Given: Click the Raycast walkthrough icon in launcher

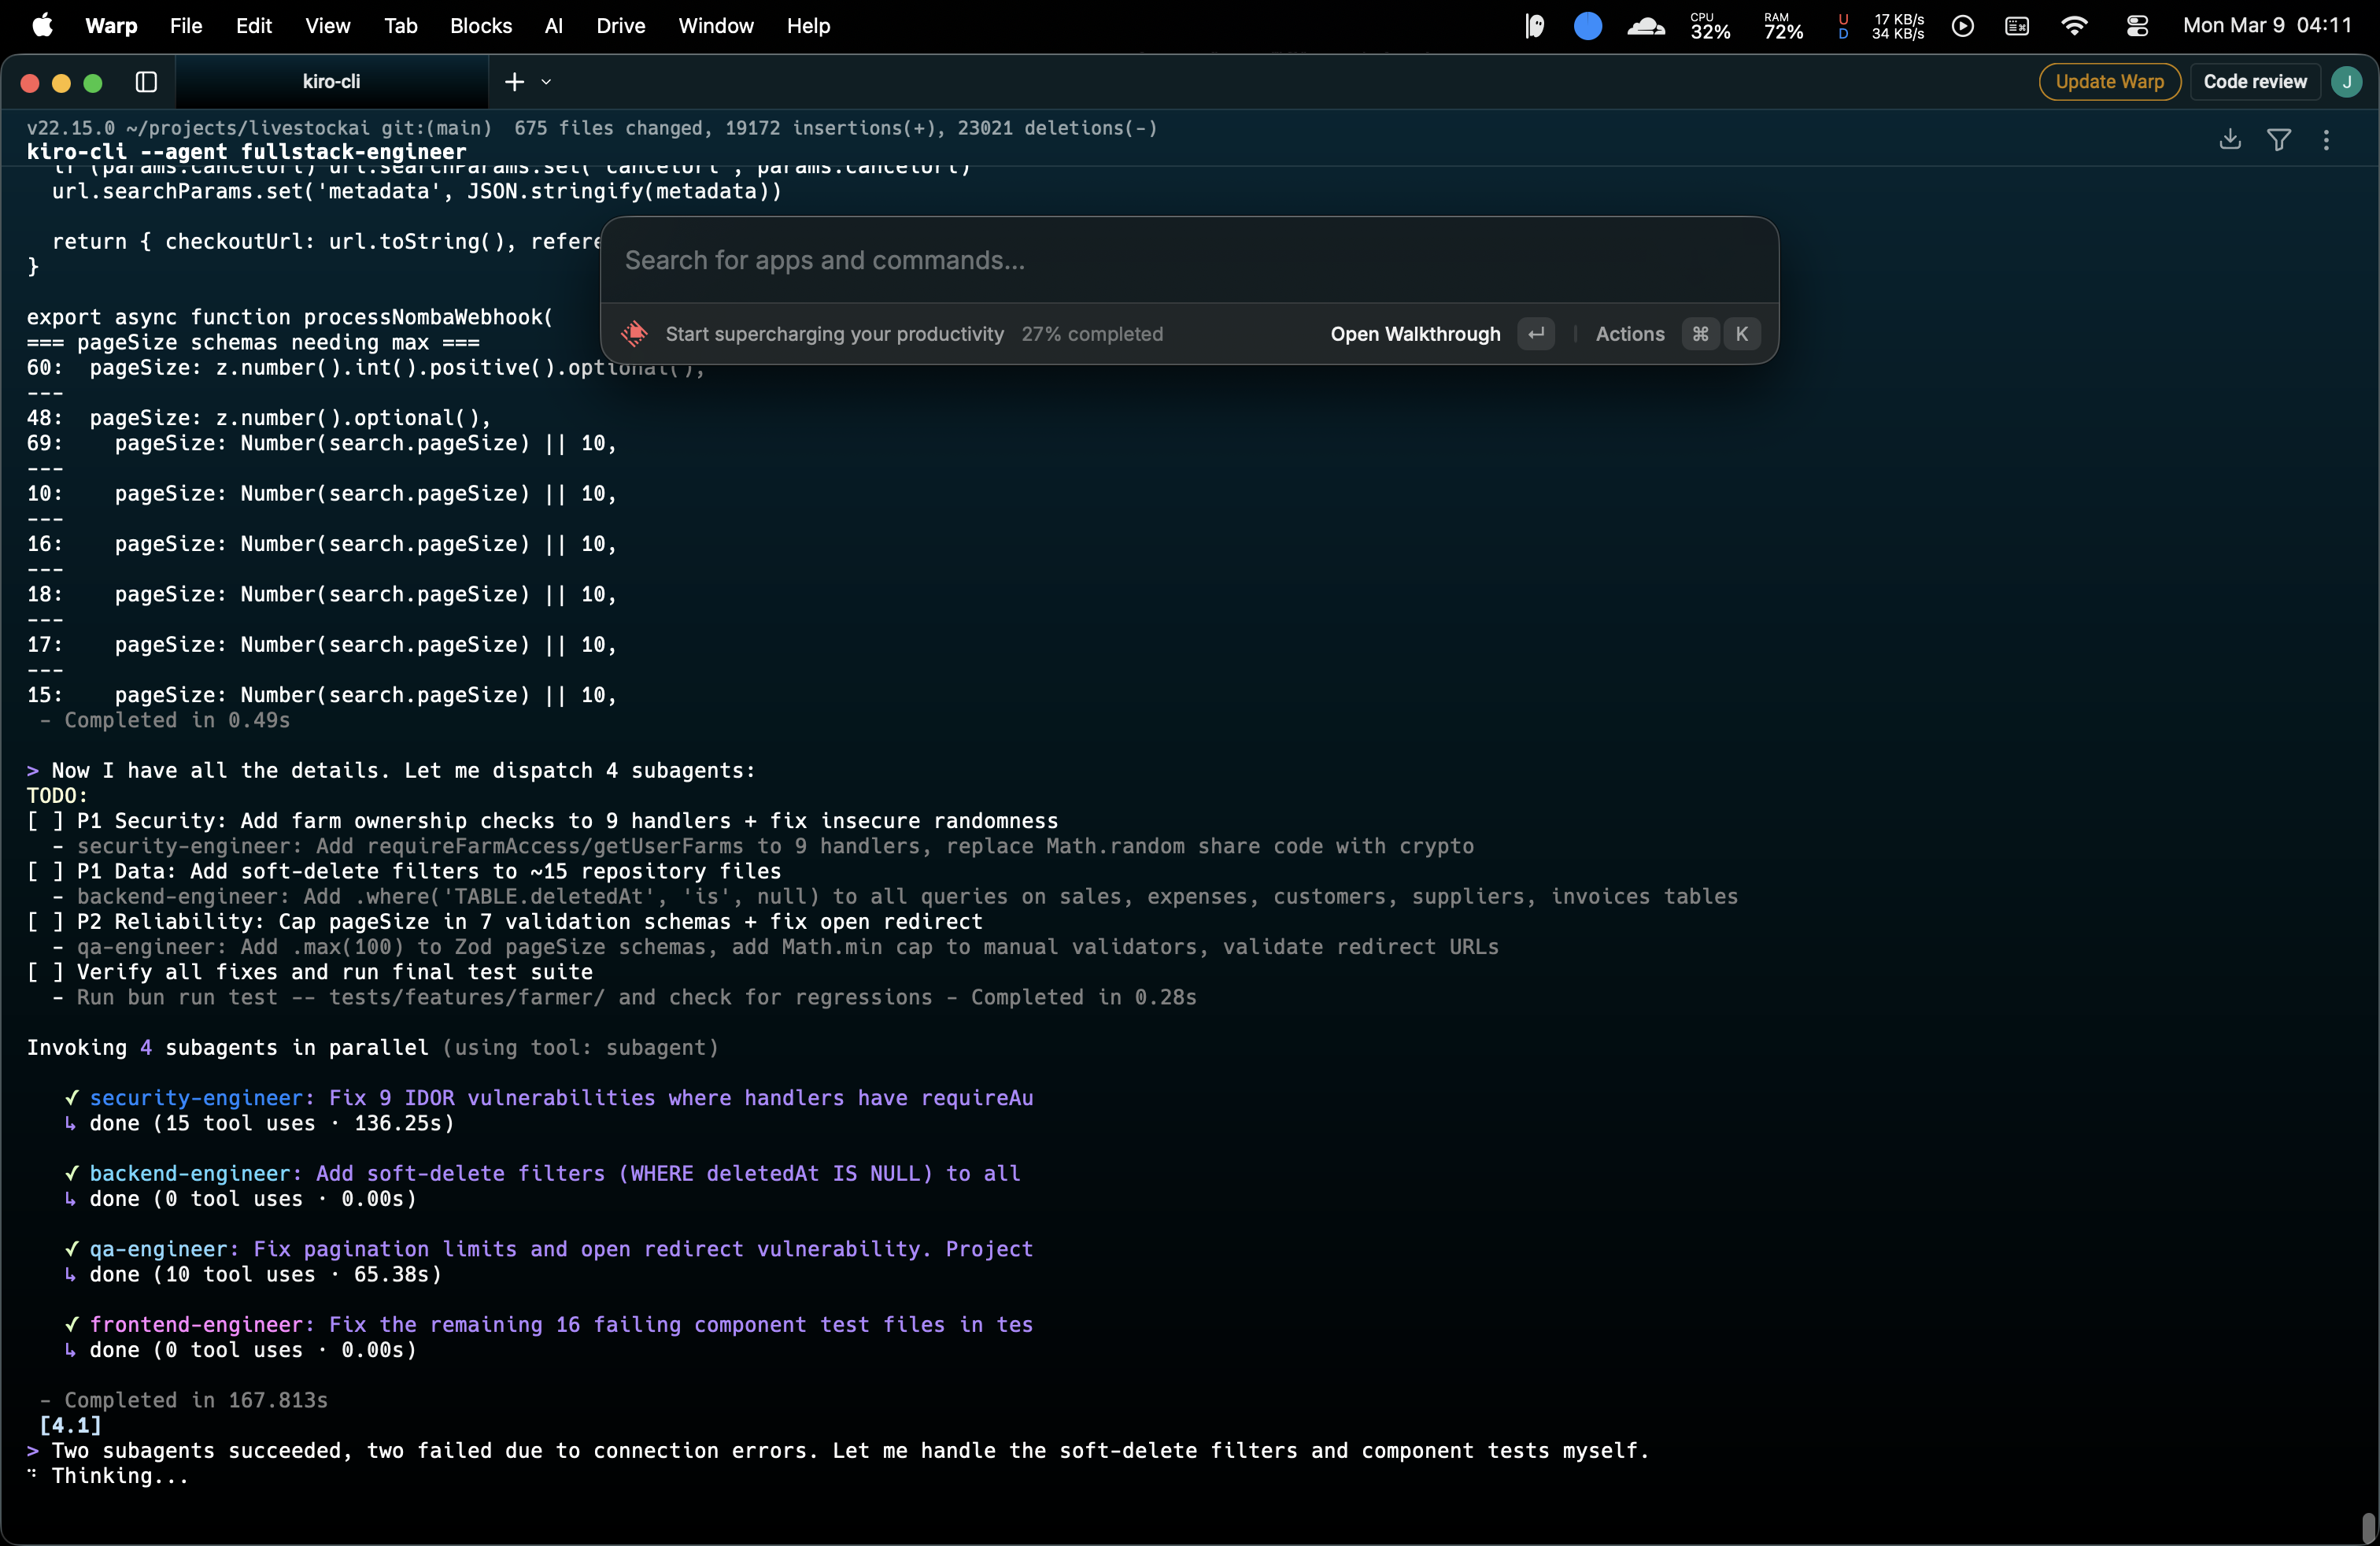Looking at the screenshot, I should tap(634, 334).
